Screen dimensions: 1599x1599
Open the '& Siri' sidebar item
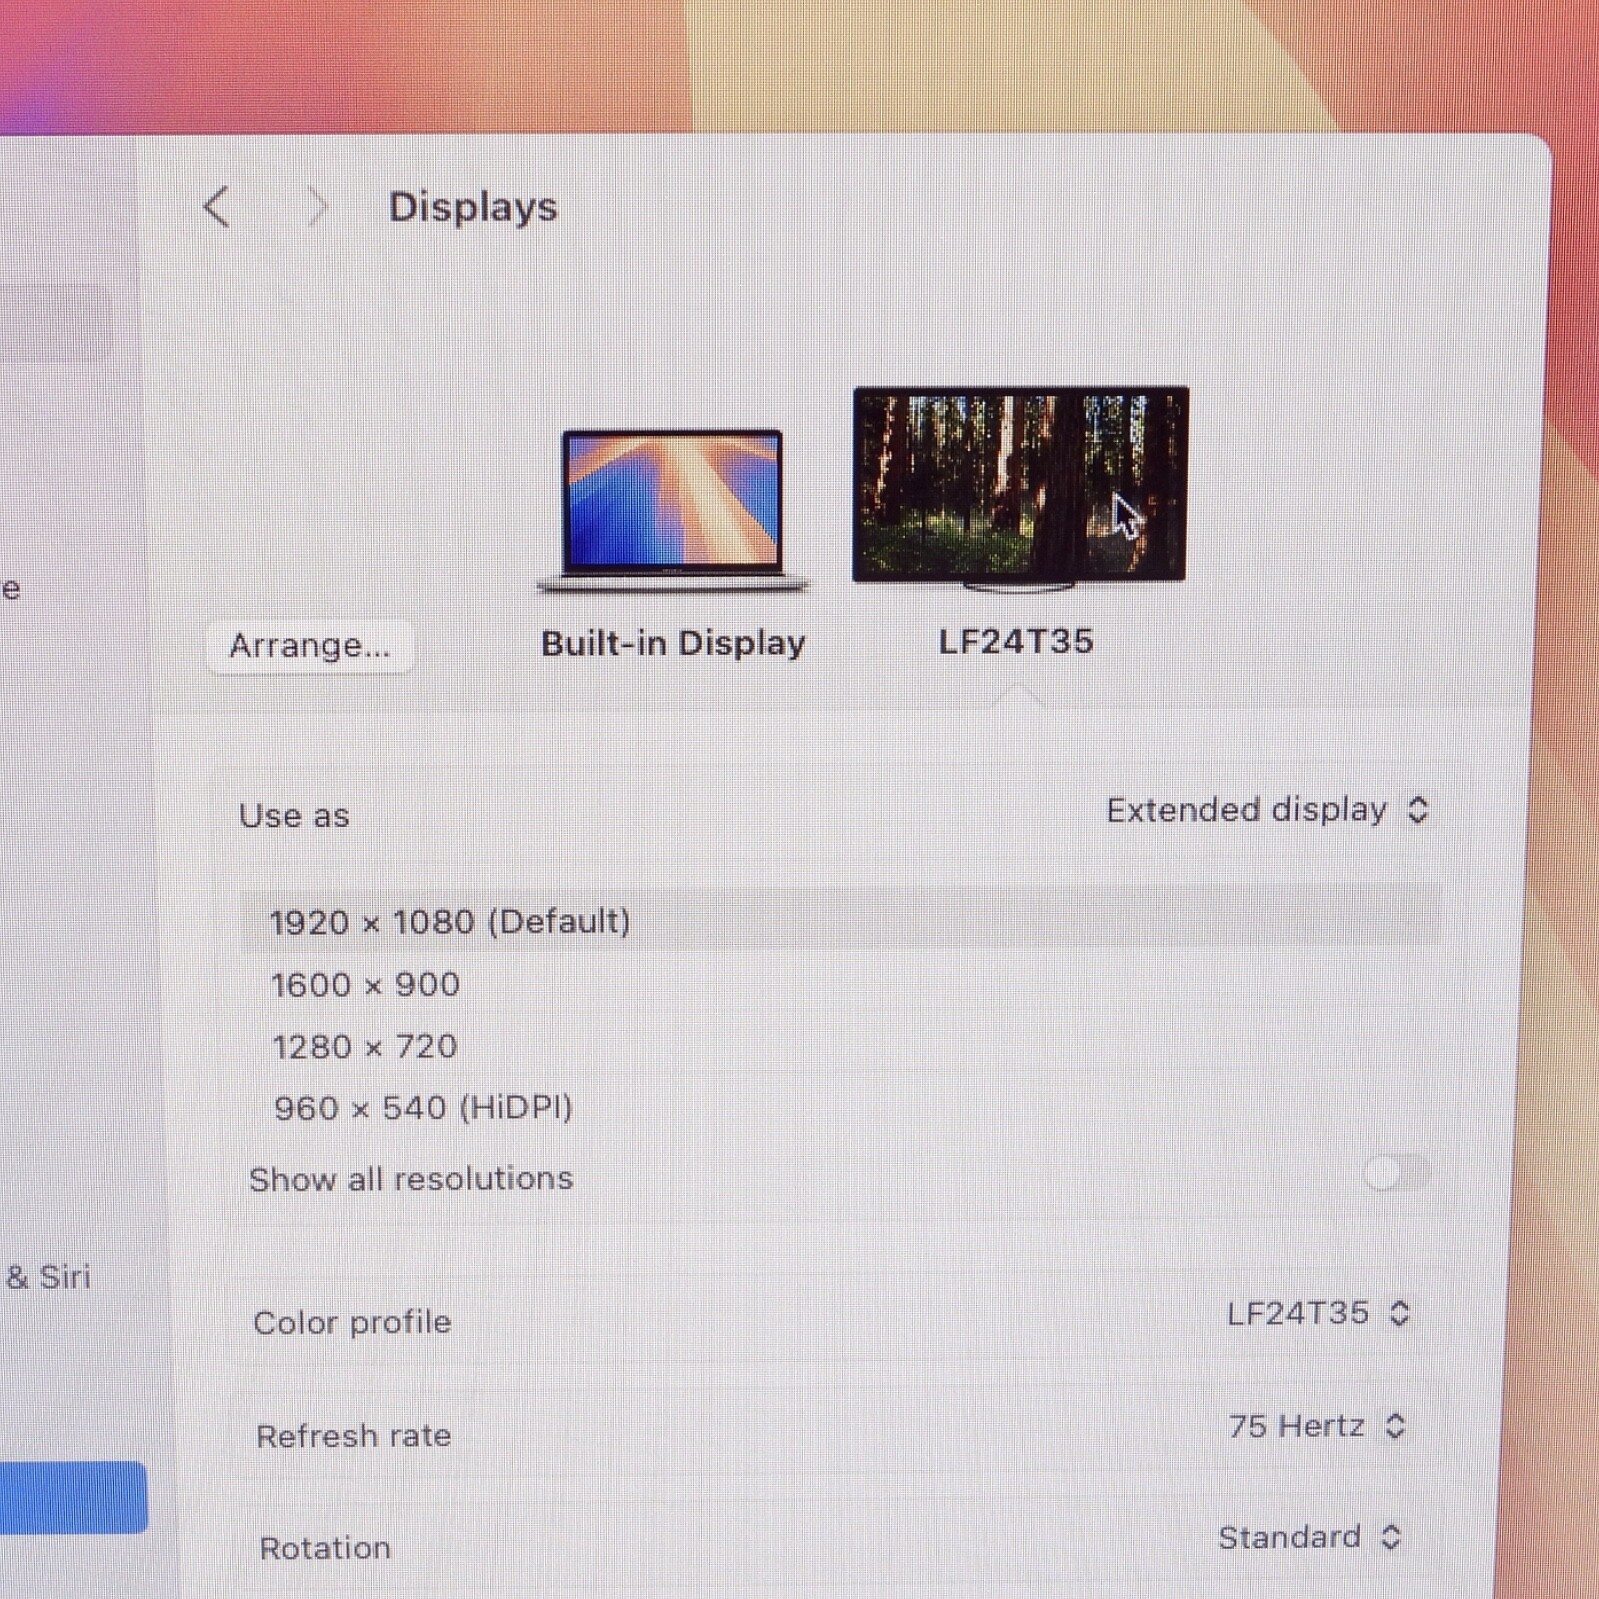coord(48,1277)
